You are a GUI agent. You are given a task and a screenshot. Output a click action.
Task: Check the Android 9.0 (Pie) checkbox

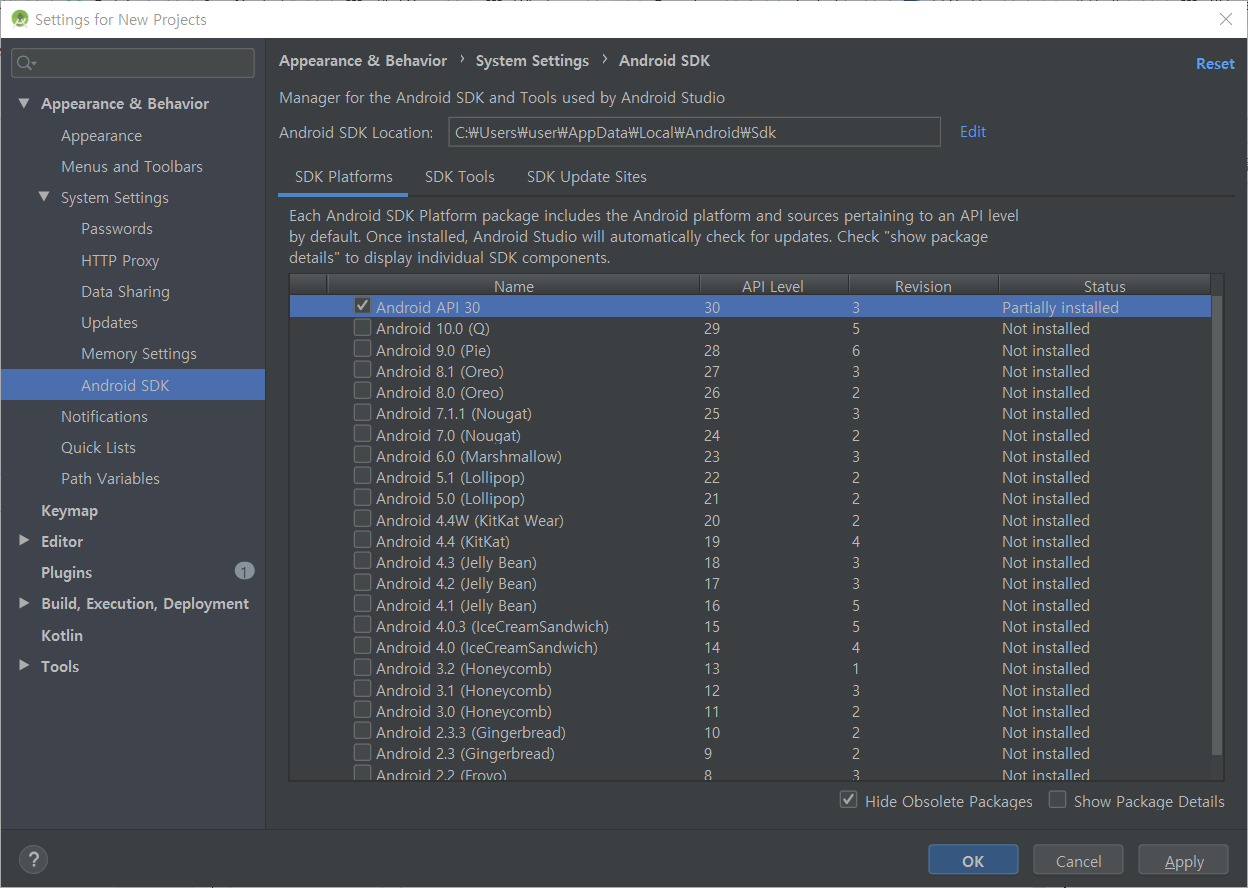point(362,349)
